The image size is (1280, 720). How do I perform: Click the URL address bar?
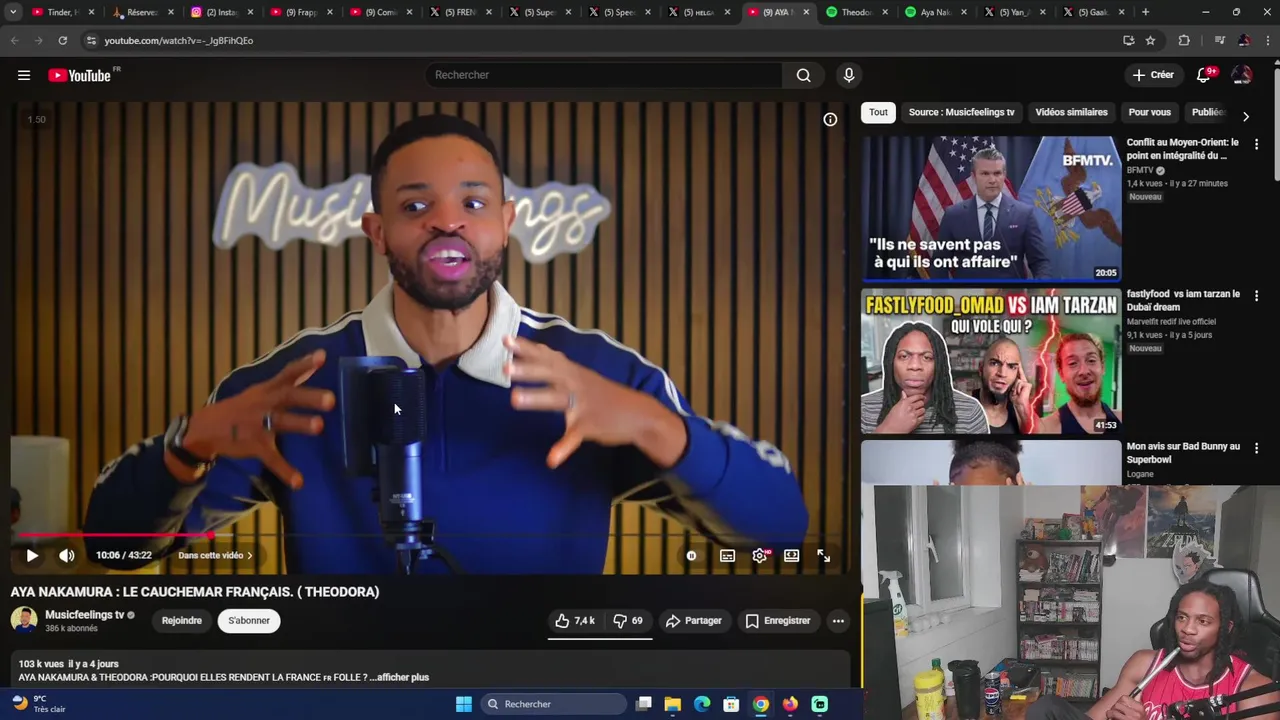point(600,40)
